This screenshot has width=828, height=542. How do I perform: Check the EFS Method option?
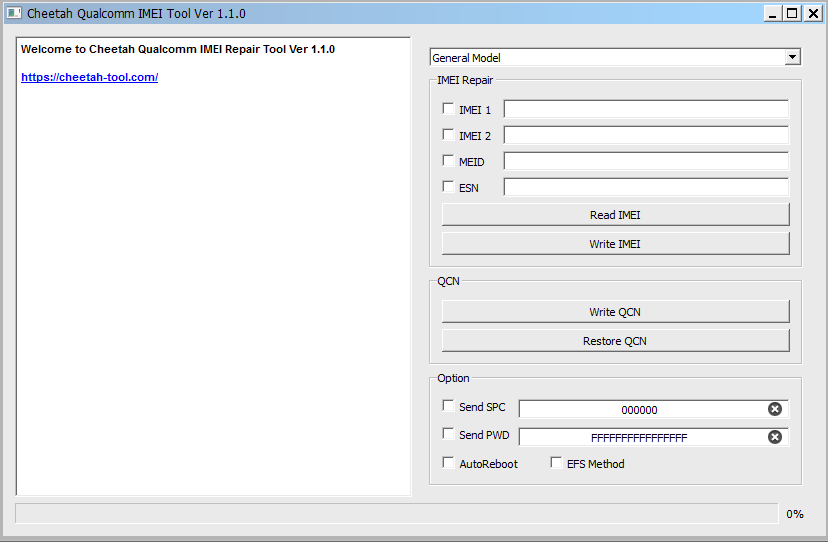pos(556,463)
